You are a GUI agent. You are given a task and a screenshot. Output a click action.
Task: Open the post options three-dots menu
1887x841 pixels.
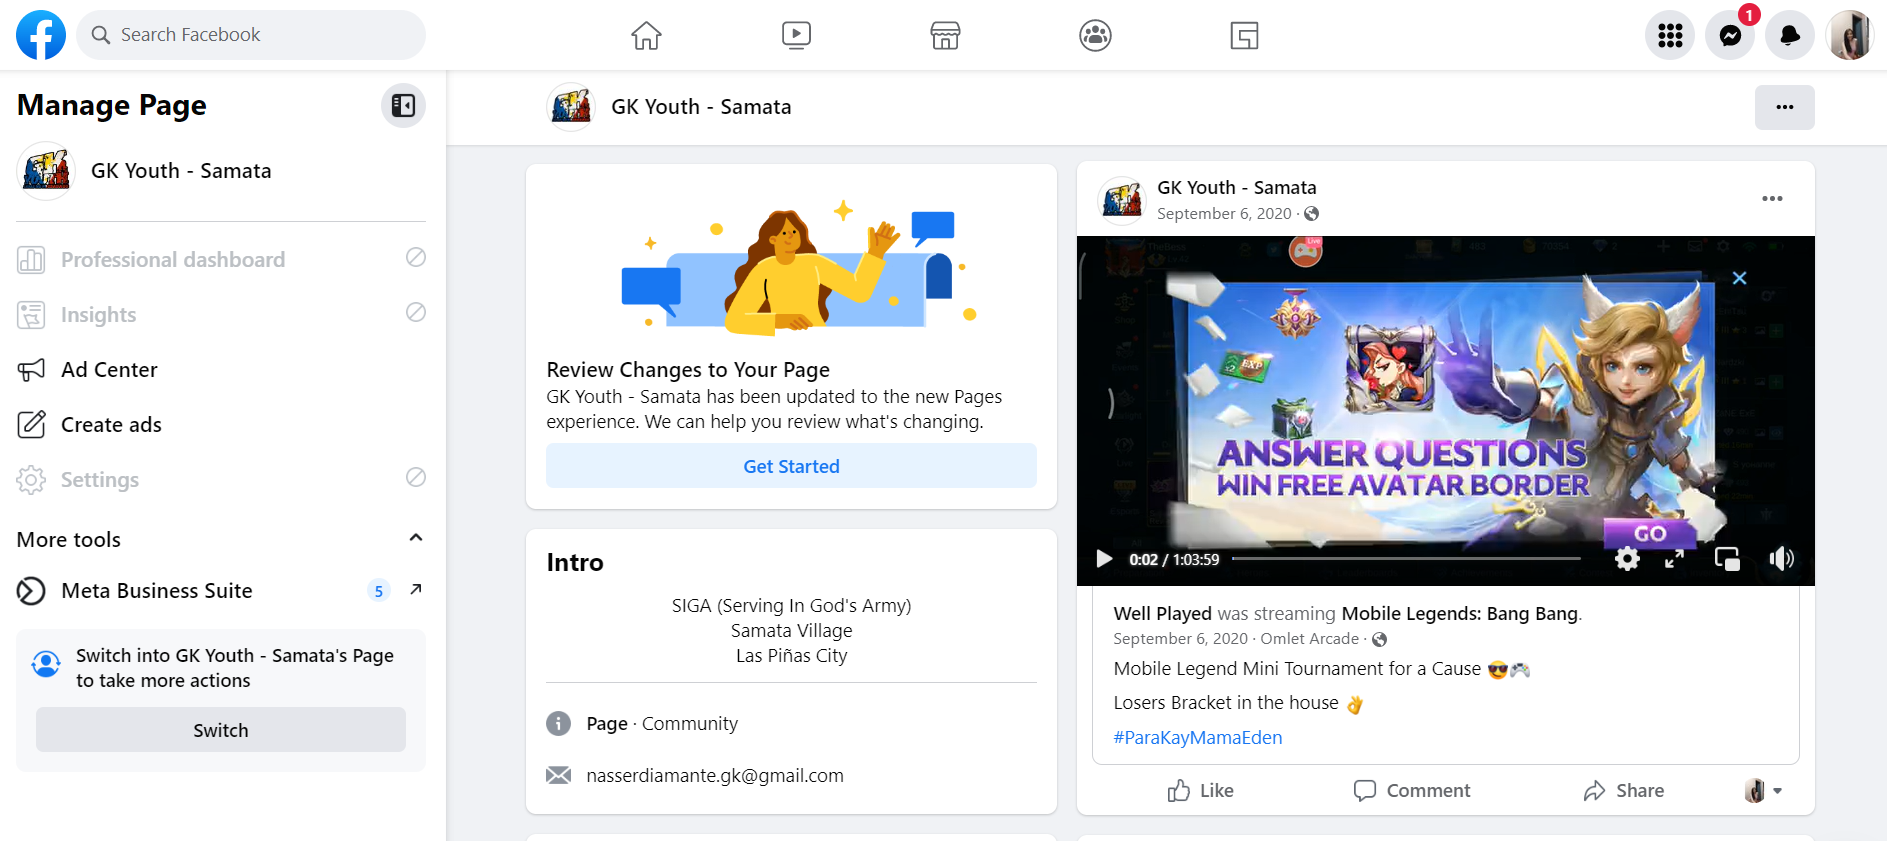point(1772,199)
